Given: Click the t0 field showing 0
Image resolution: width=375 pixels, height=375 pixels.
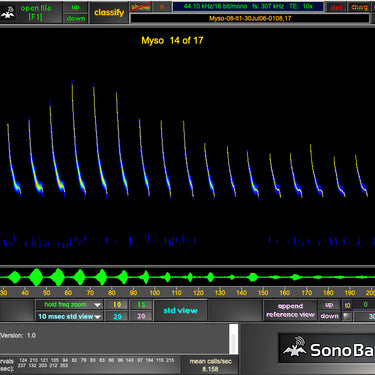Looking at the screenshot, I should point(364,305).
